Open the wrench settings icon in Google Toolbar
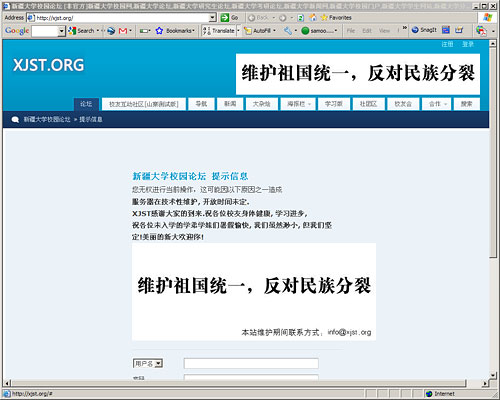The height and width of the screenshot is (400, 500). click(288, 31)
